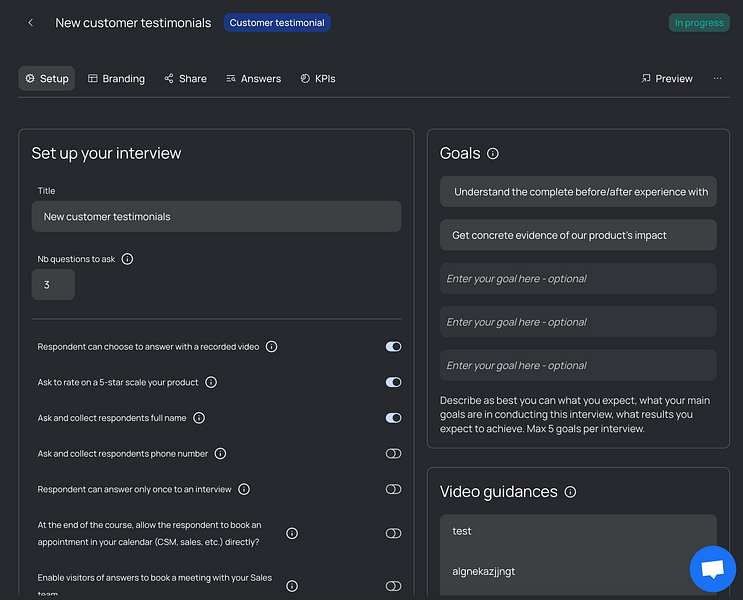This screenshot has width=743, height=600.
Task: Disable recorded video answer toggle
Action: click(393, 347)
